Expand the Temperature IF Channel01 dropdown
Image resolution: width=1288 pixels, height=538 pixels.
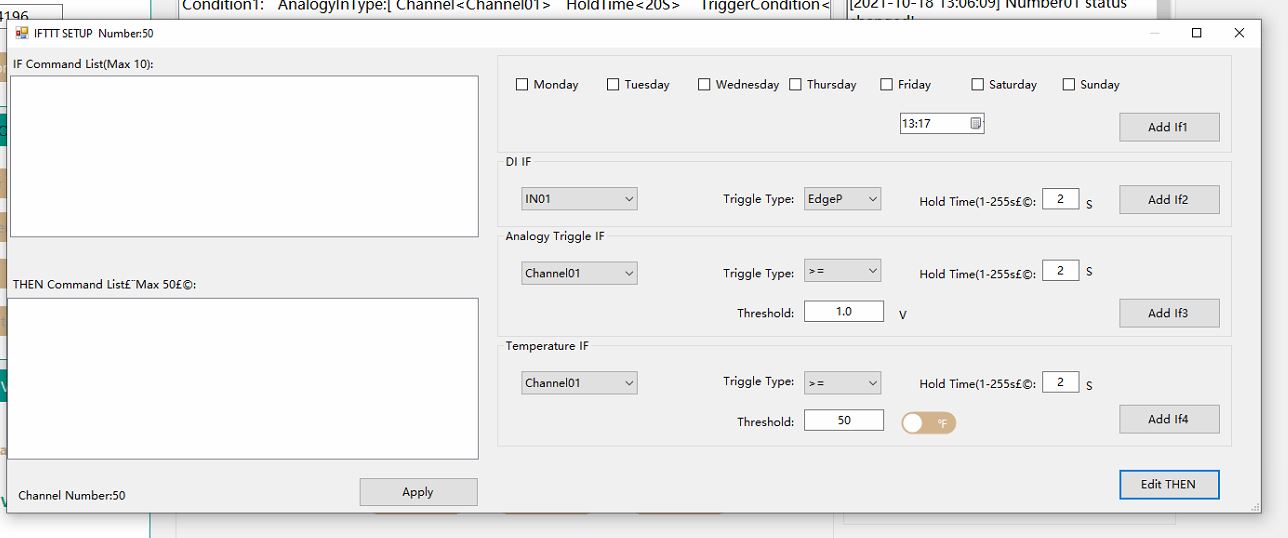point(579,383)
